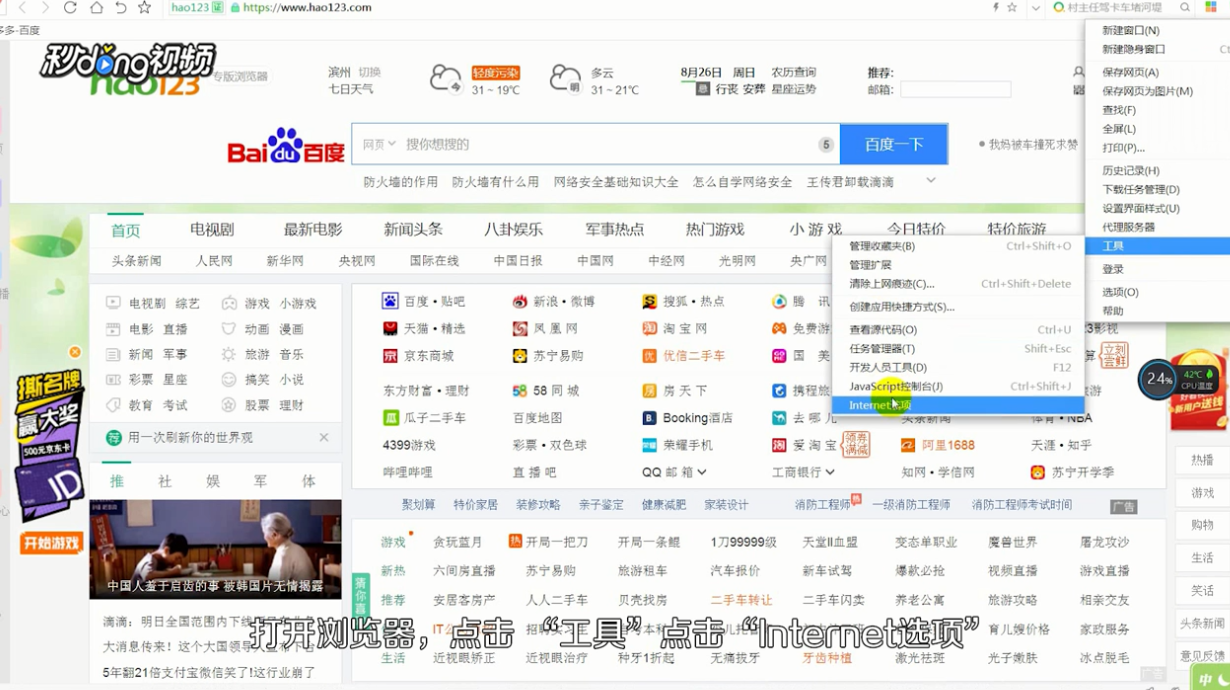Click the browser forward arrow
This screenshot has width=1230, height=690.
point(46,8)
